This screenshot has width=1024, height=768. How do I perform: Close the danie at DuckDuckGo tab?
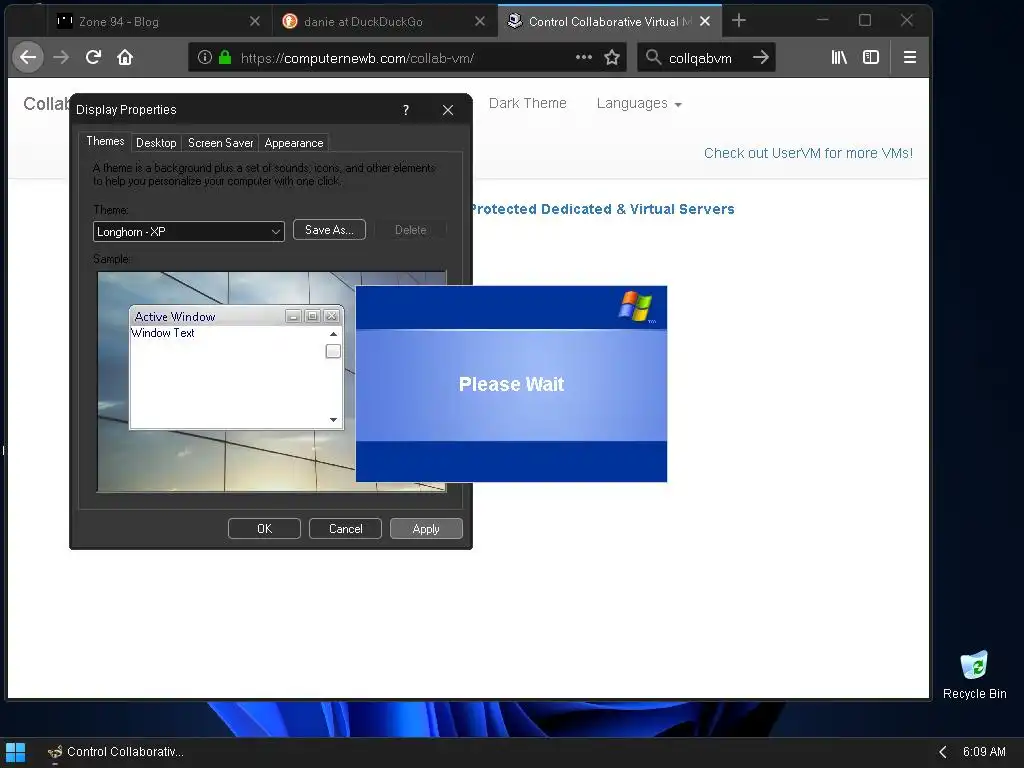click(480, 22)
